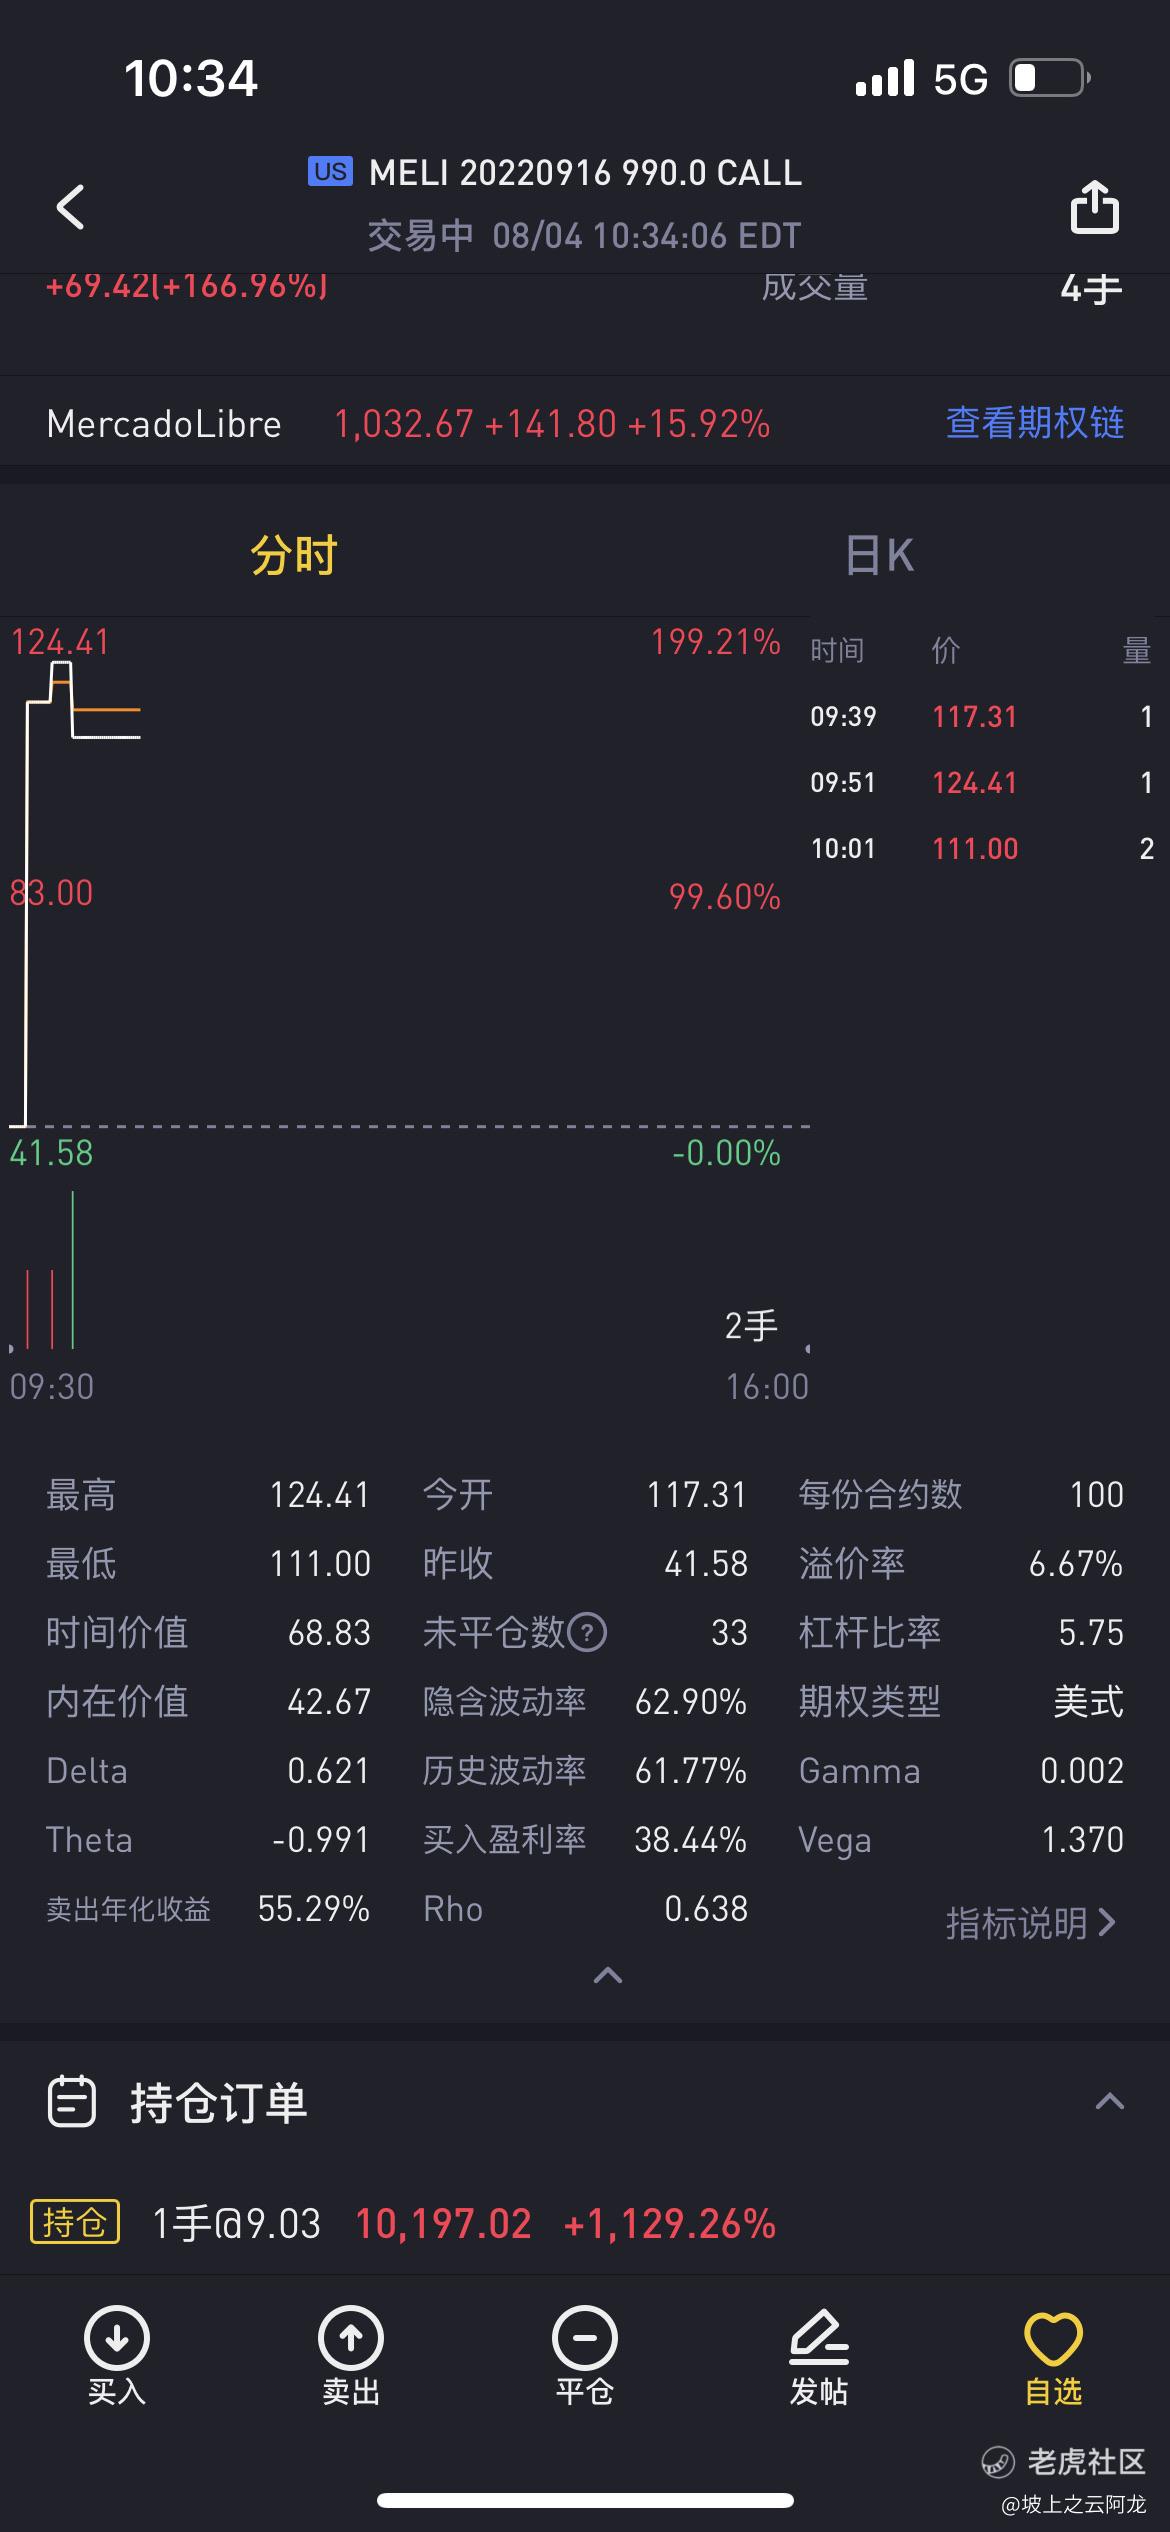Switch to the 日K tab
Viewport: 1170px width, 2532px height.
(879, 555)
